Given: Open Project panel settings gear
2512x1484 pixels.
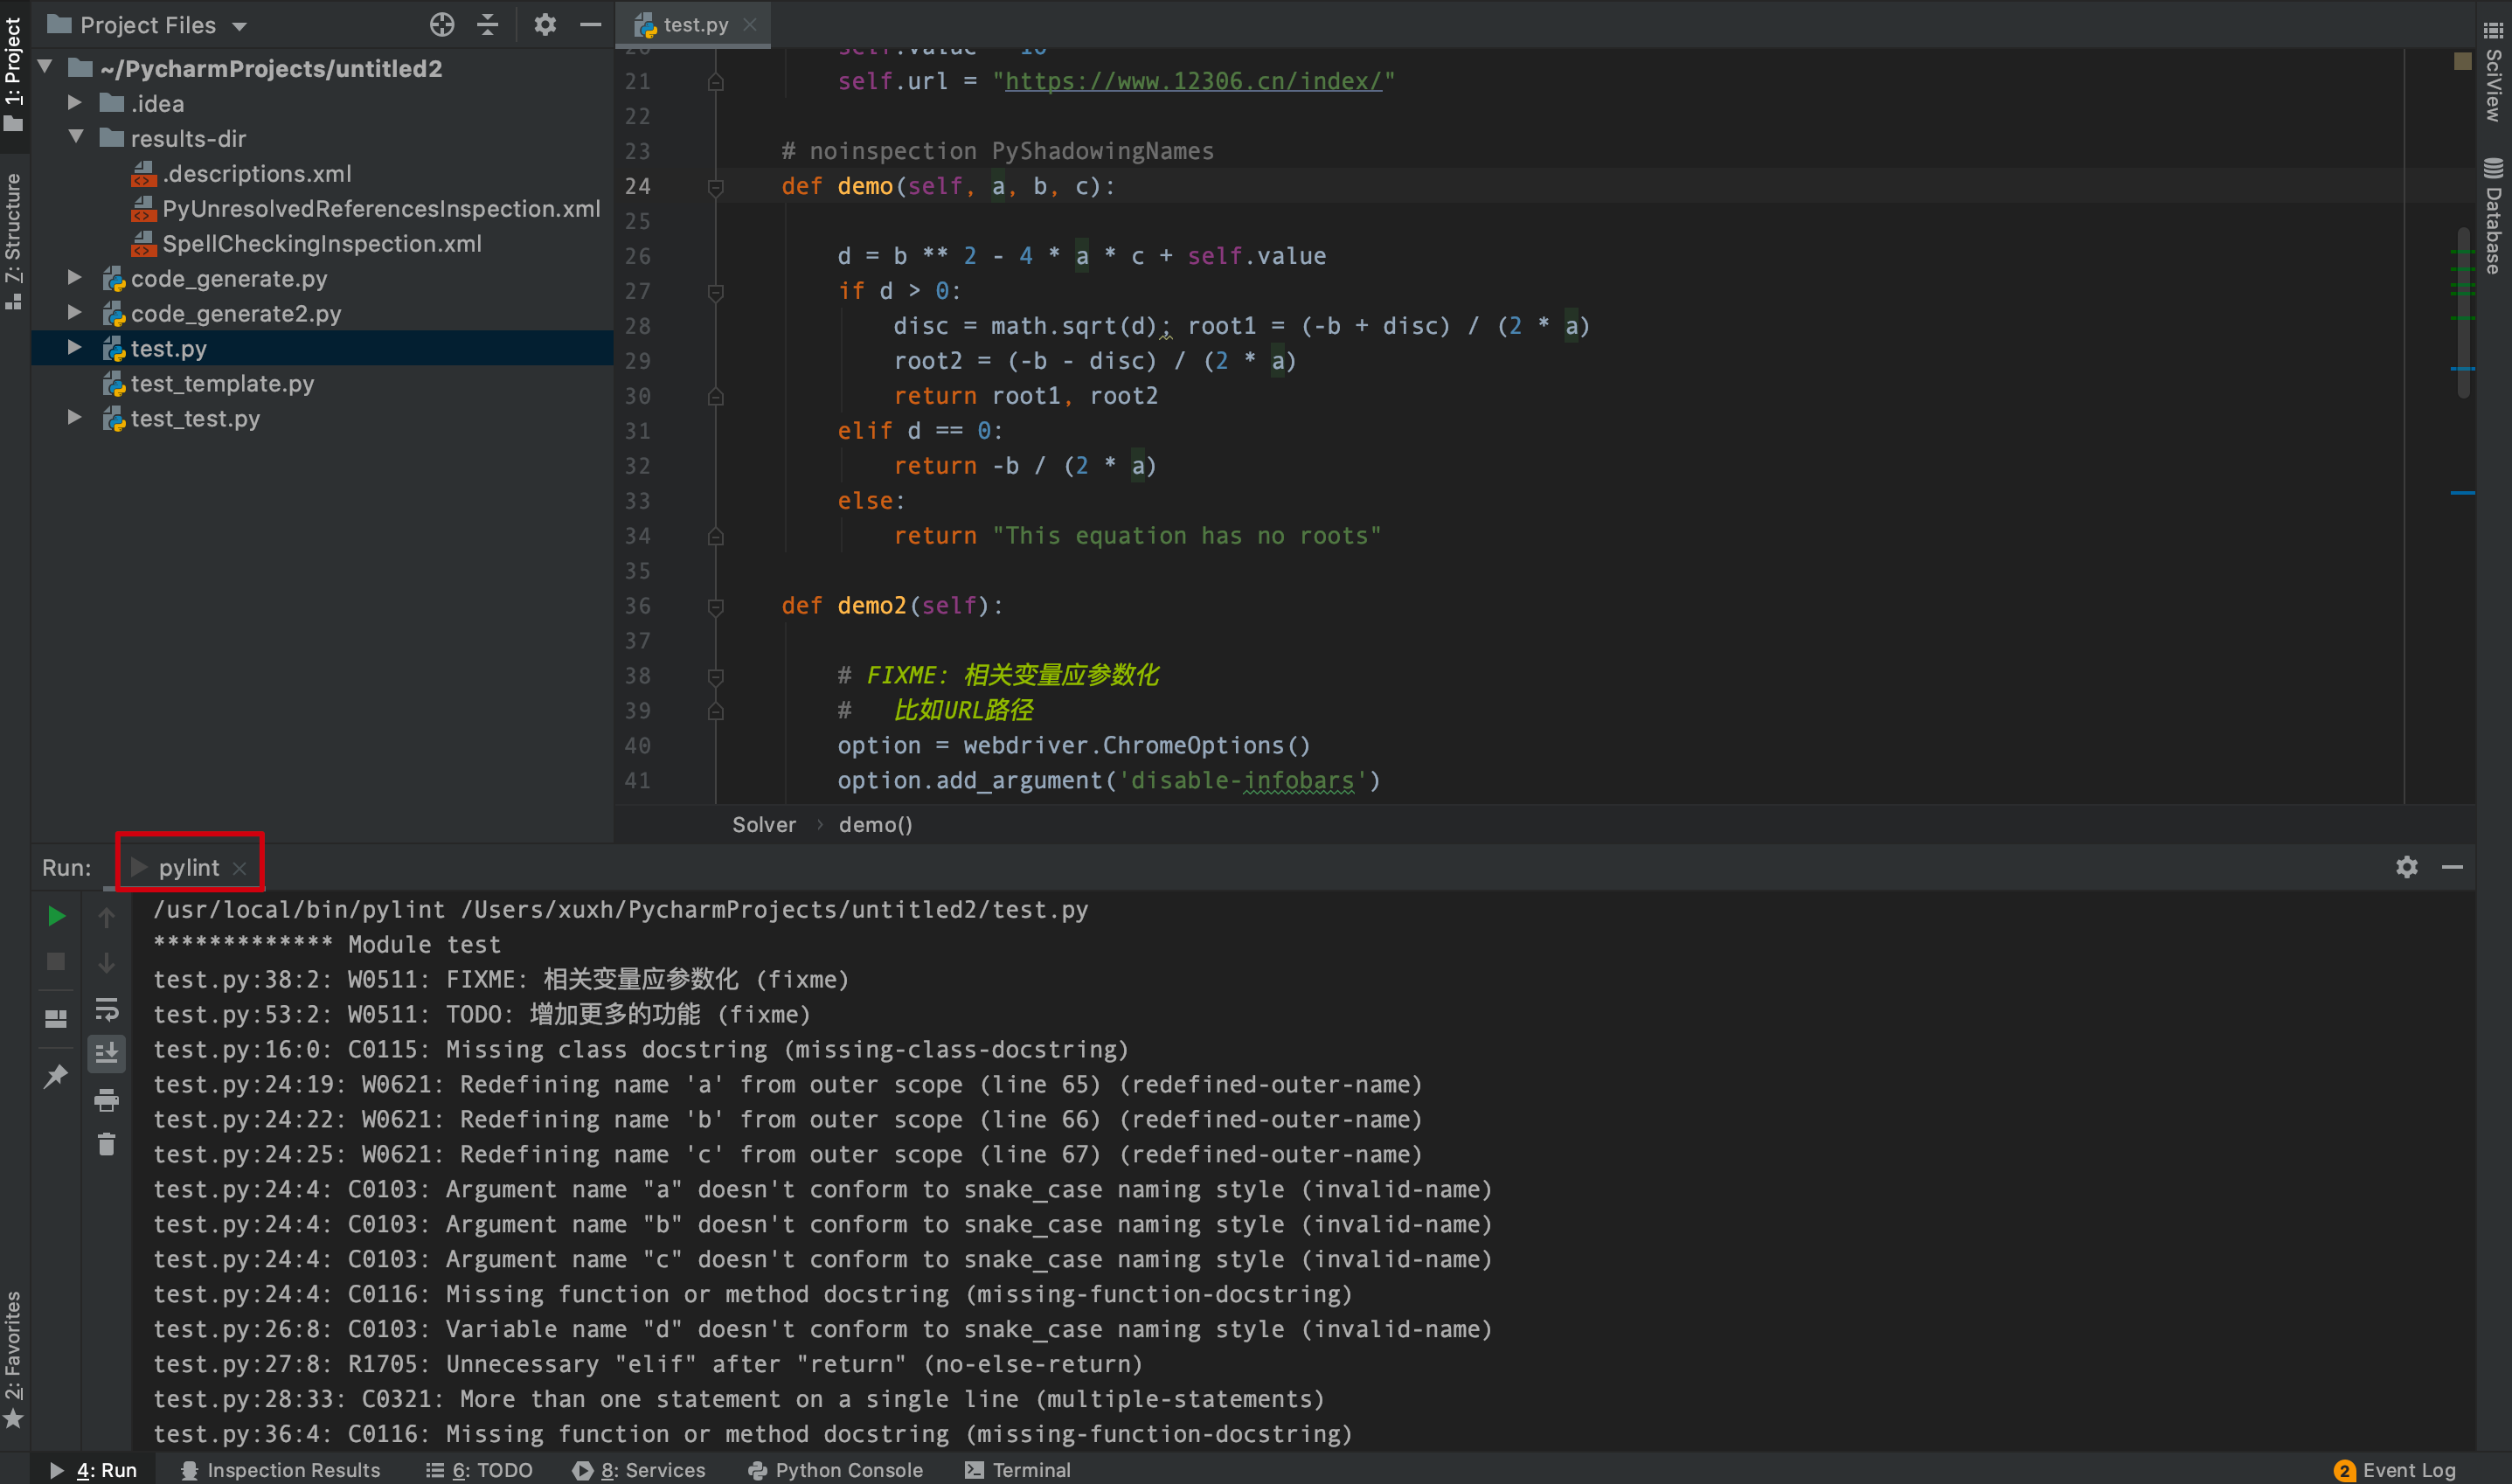Looking at the screenshot, I should pos(544,25).
